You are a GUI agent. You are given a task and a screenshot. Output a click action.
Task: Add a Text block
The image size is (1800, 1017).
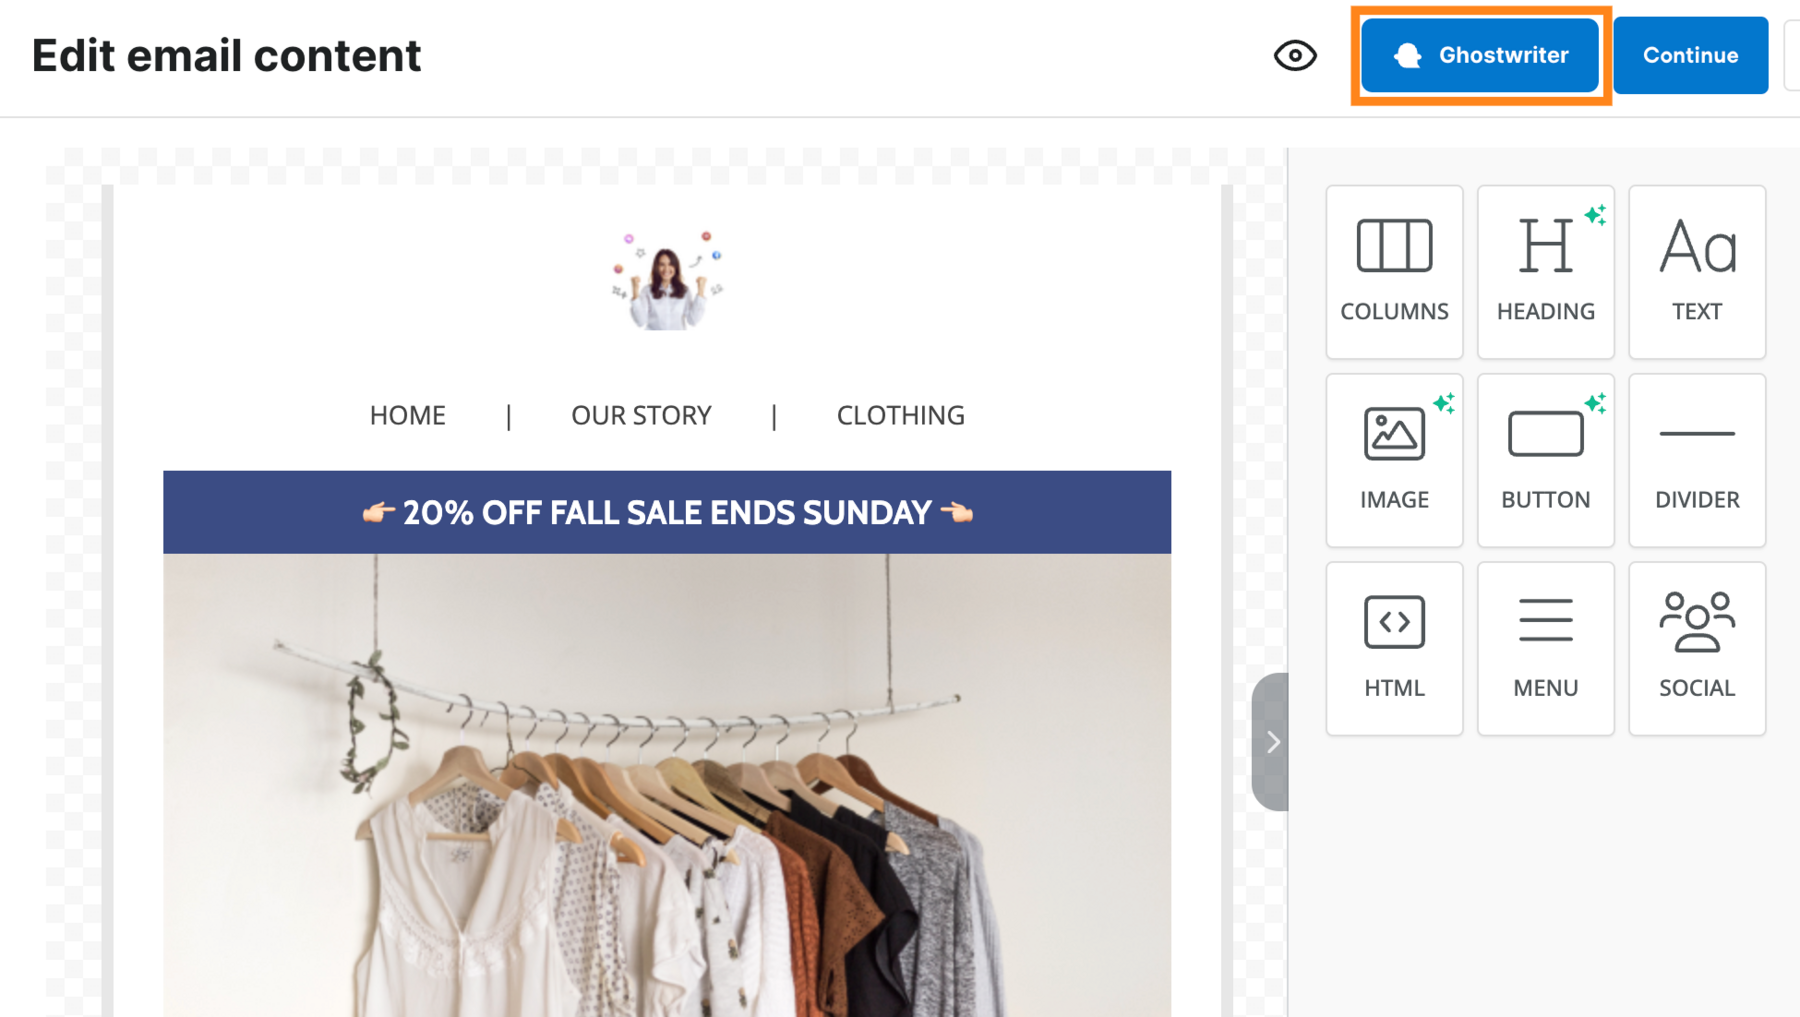1696,271
